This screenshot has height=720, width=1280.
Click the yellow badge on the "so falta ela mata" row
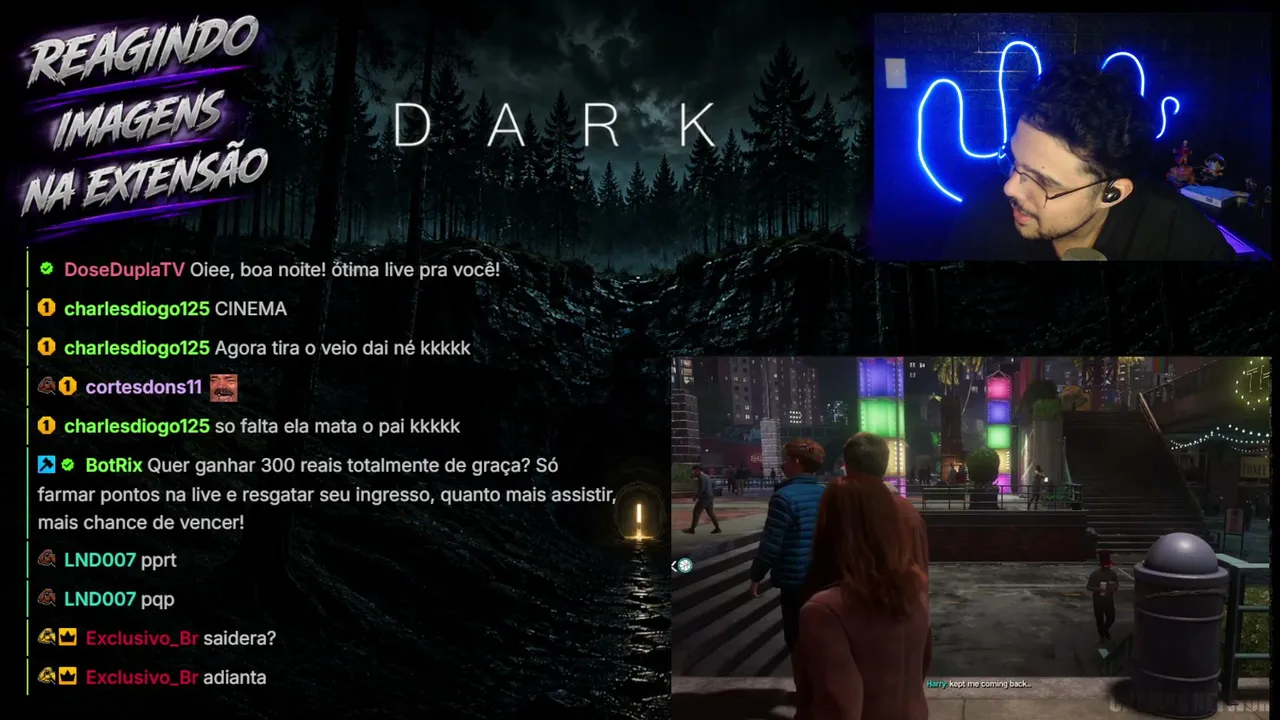(46, 426)
